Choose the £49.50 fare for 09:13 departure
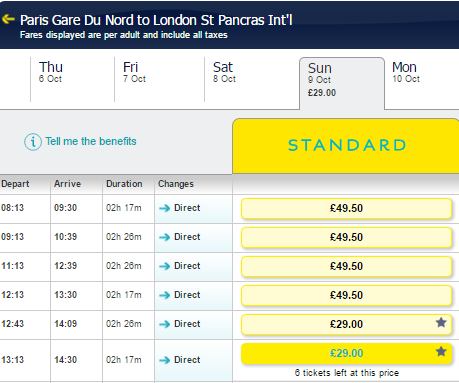The image size is (459, 383). coord(346,237)
